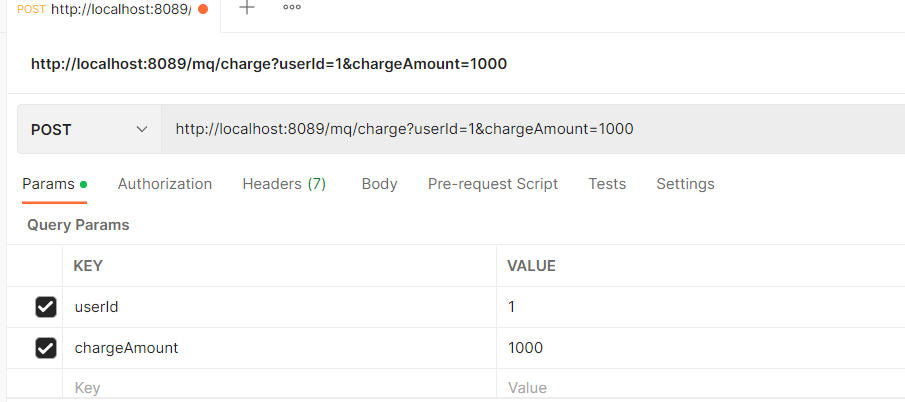This screenshot has width=905, height=402.
Task: Select the Body tab
Action: pos(379,184)
